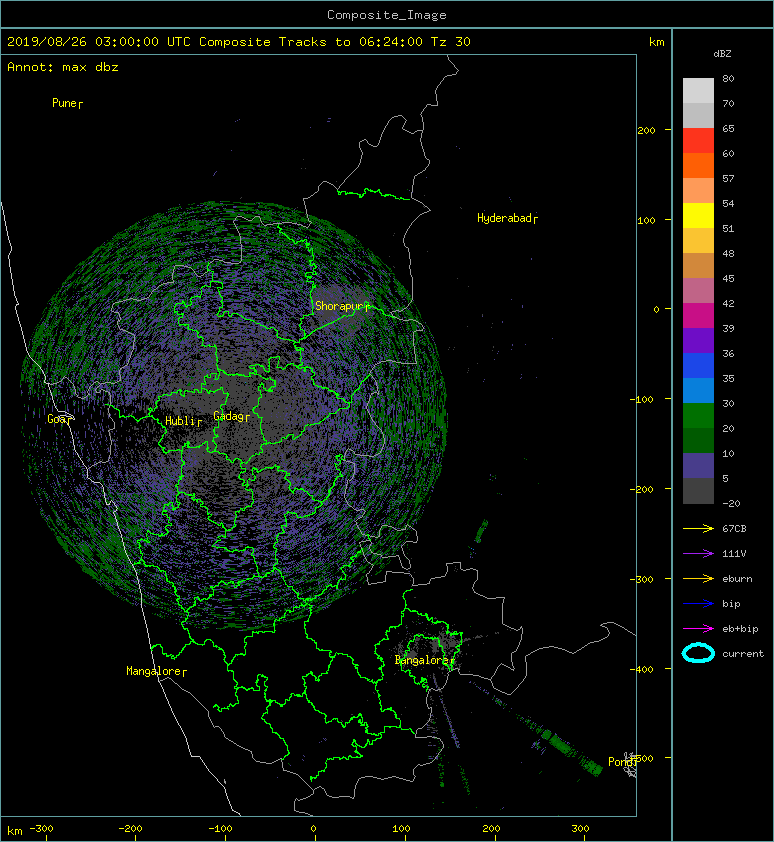Select the Hyderabad city label
Viewport: 774px width, 842px height.
[504, 218]
